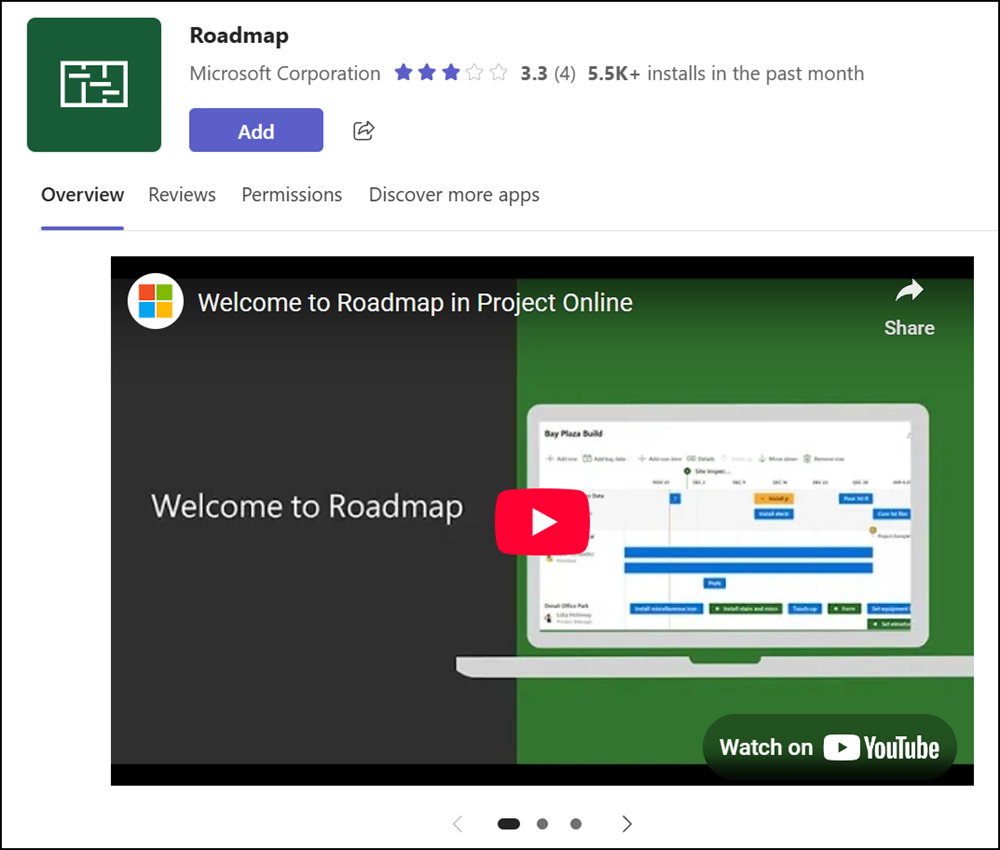Image resolution: width=1000 pixels, height=850 pixels.
Task: Switch to the Reviews tab
Action: point(181,195)
